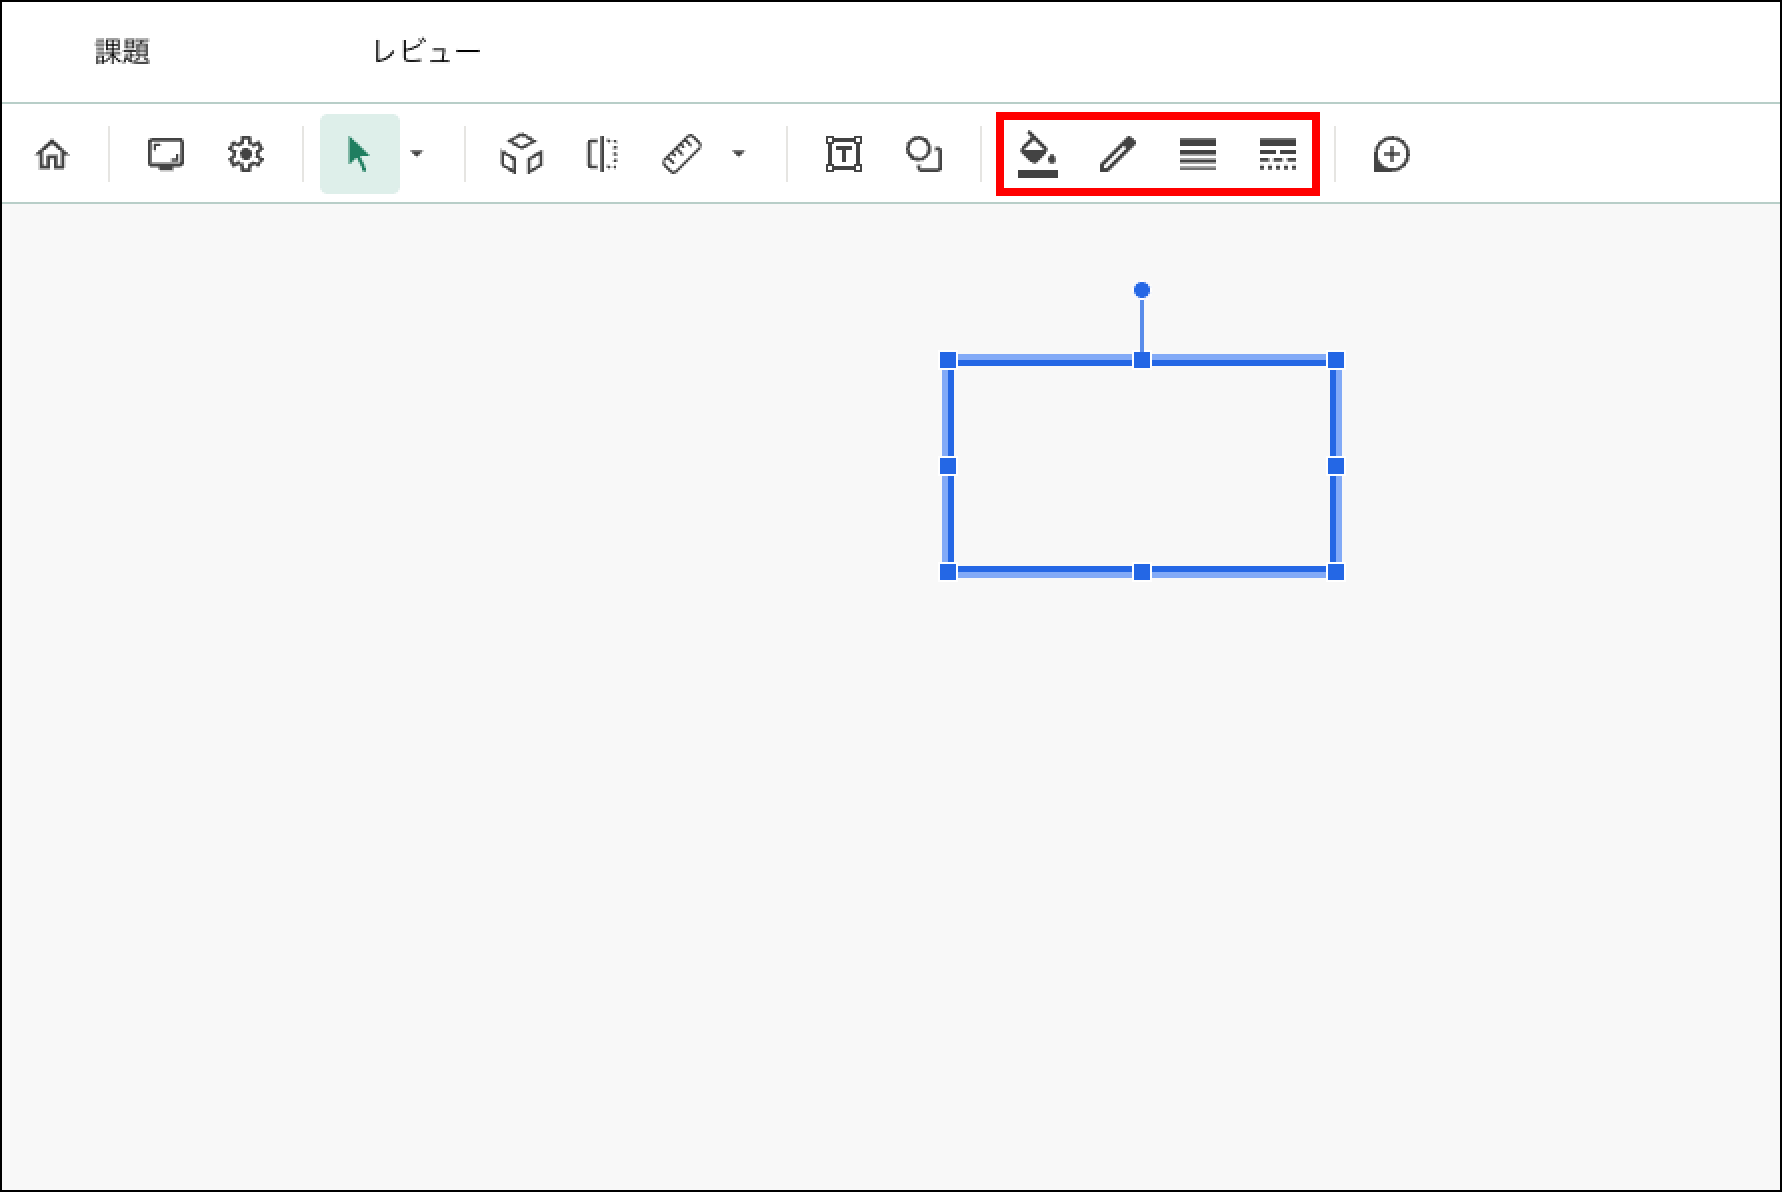Image resolution: width=1782 pixels, height=1192 pixels.
Task: Select the arrow selection tool
Action: (359, 155)
